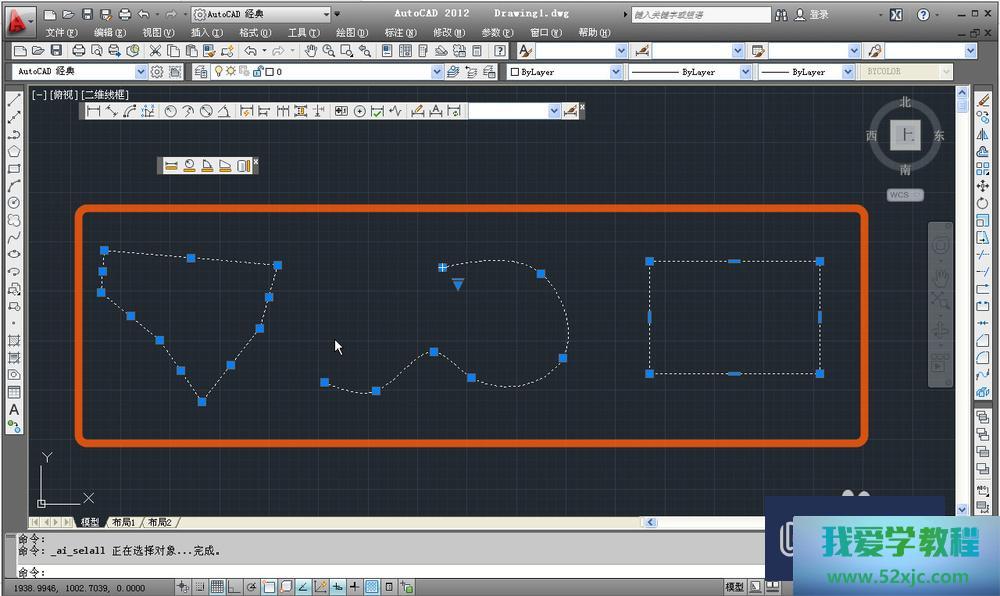The width and height of the screenshot is (1000, 596).
Task: Expand the ByLayer linetype dropdown
Action: tap(745, 72)
